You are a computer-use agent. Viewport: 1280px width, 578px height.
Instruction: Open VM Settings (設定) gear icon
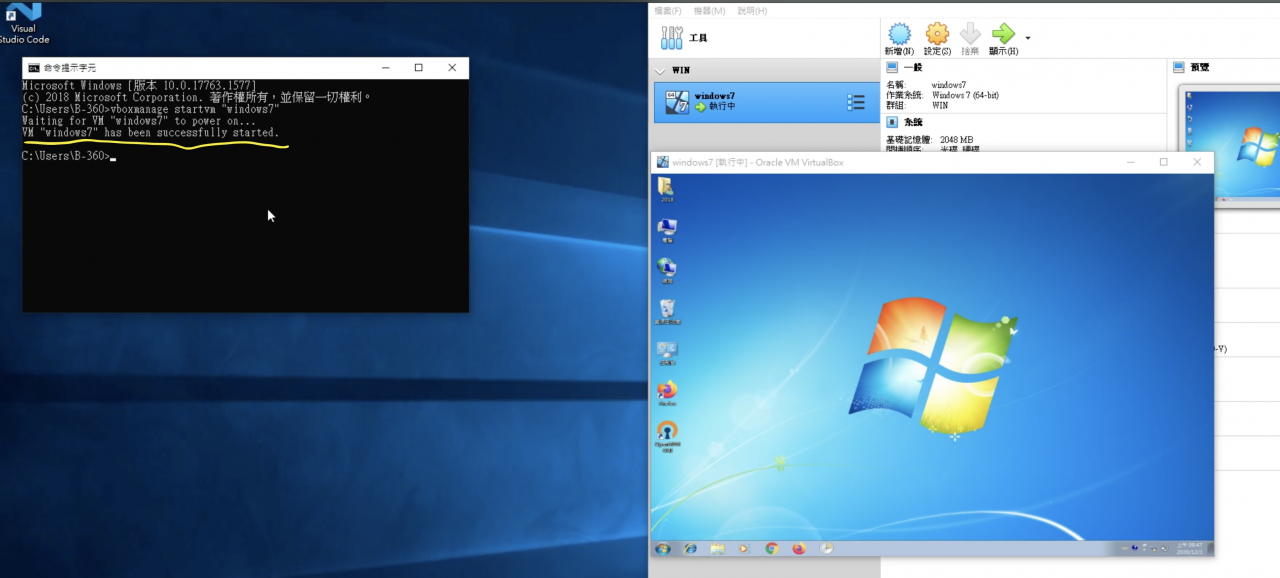tap(937, 38)
